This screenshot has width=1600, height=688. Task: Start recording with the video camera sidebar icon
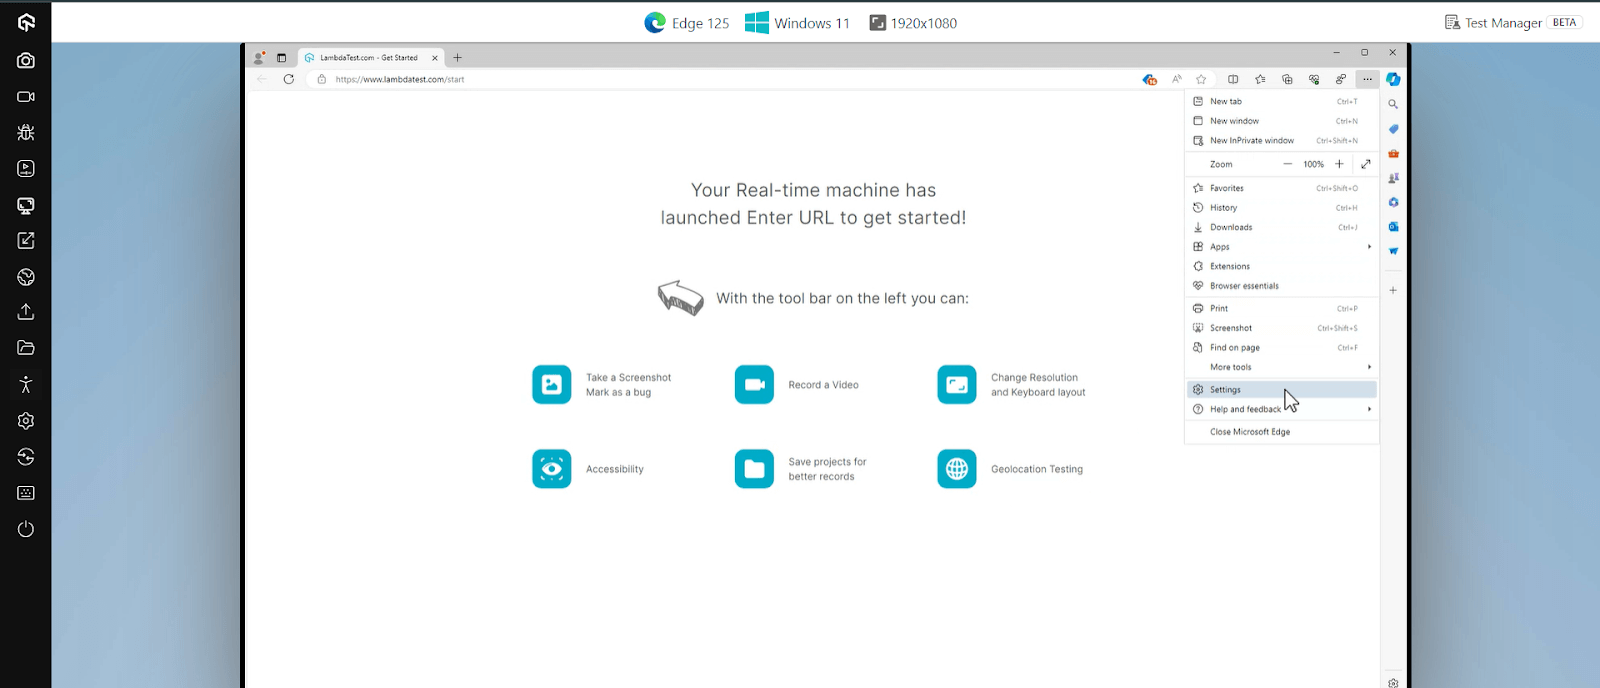point(26,96)
